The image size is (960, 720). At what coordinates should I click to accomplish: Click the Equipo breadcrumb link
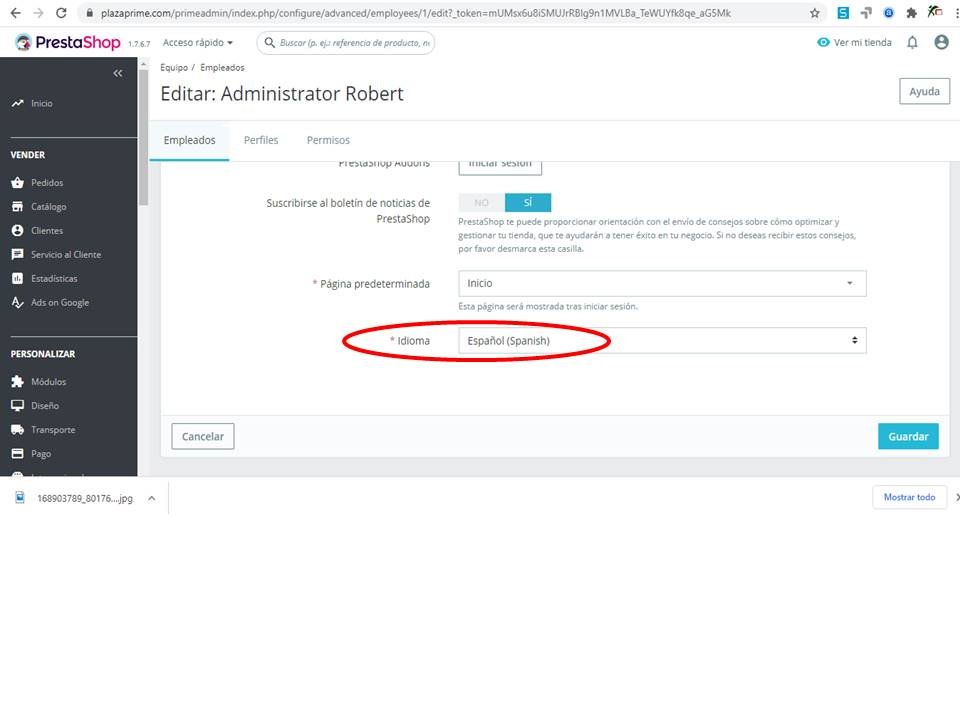click(174, 67)
